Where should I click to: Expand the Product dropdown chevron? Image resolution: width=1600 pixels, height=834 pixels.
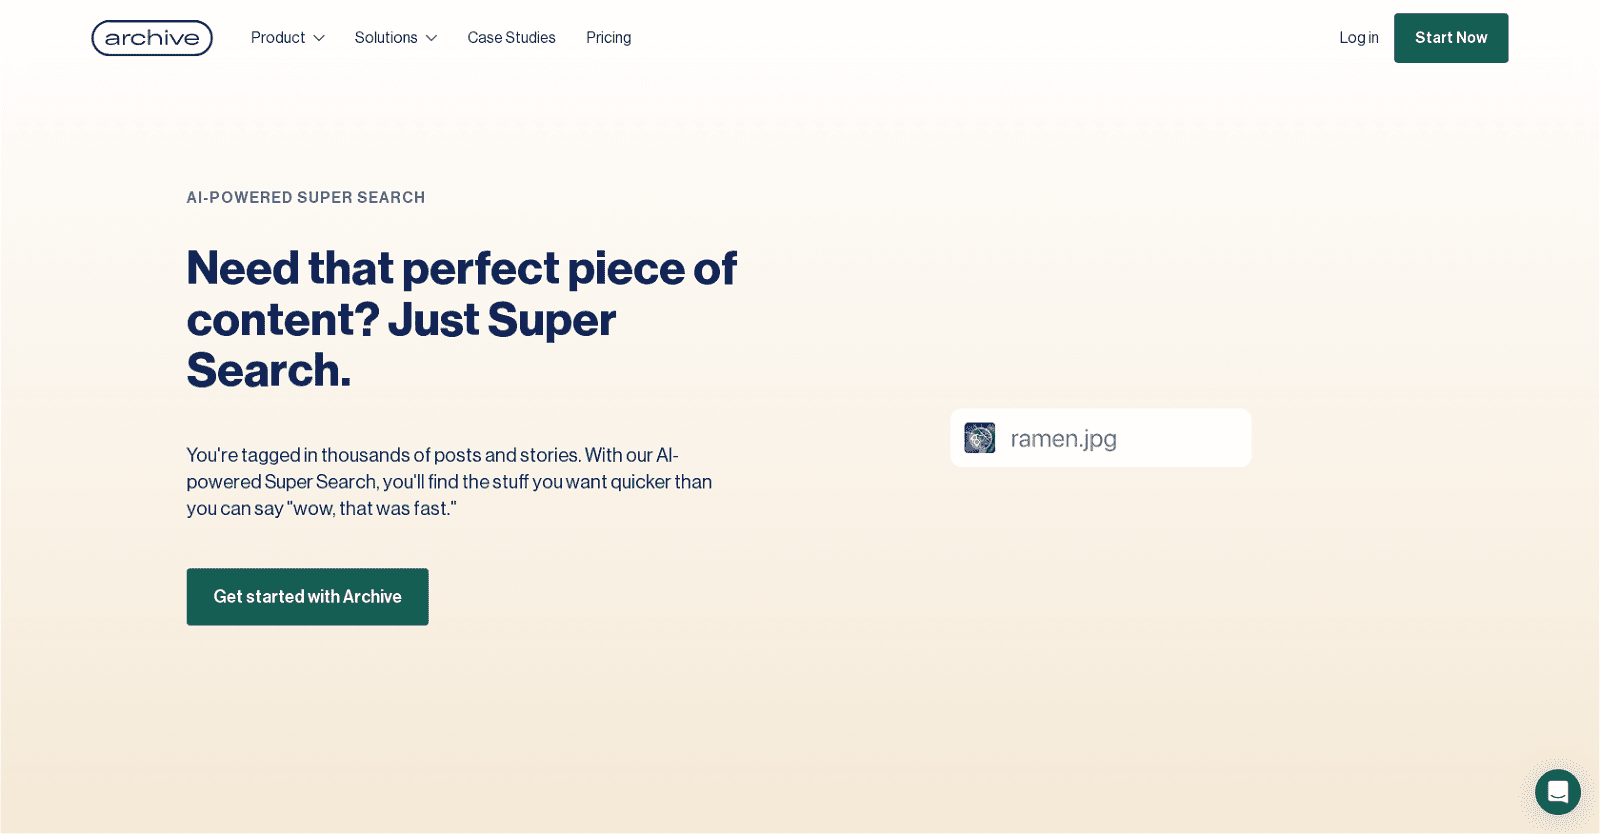pos(319,38)
